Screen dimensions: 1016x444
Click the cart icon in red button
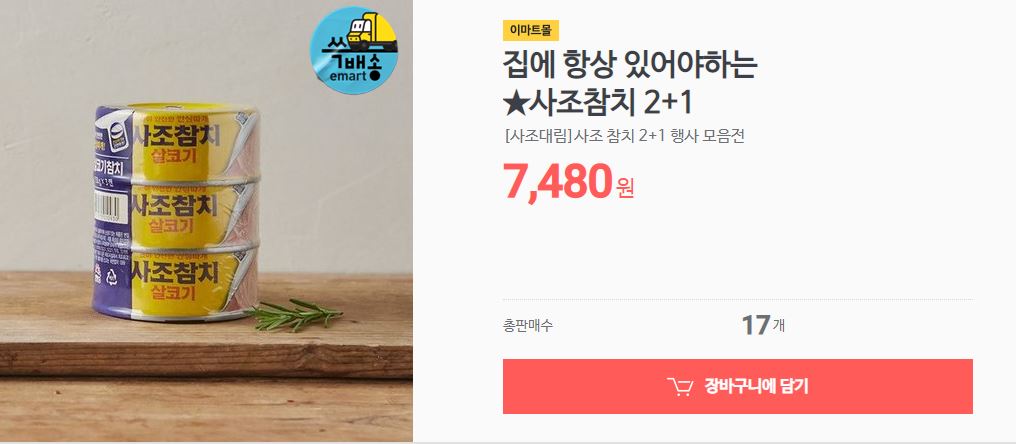pos(680,387)
